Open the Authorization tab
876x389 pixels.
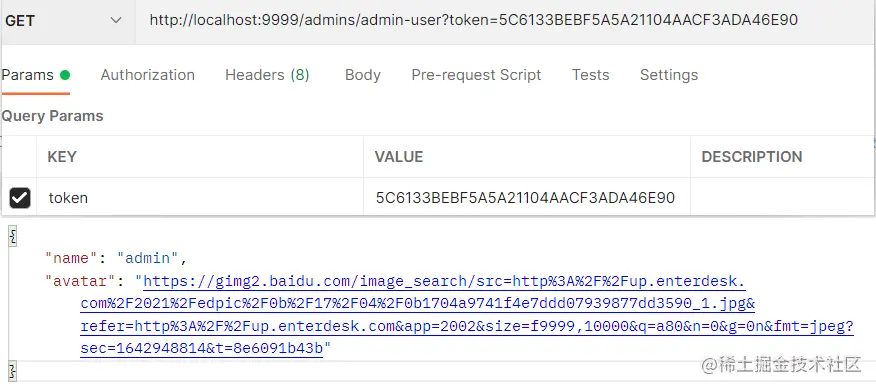(147, 75)
